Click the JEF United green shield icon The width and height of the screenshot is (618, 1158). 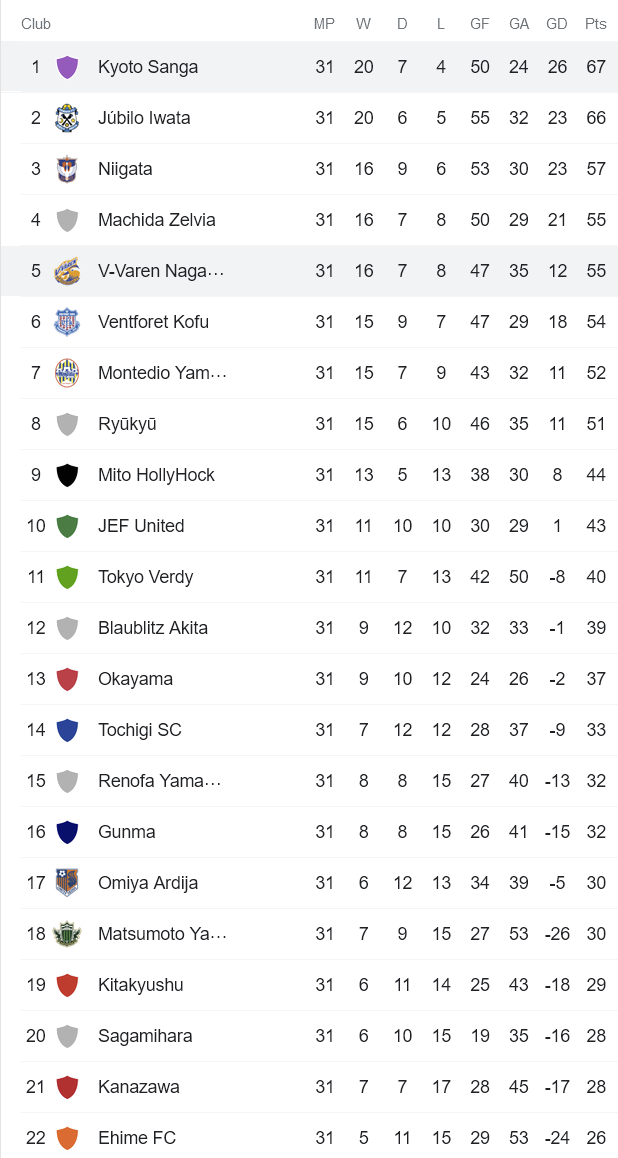click(x=68, y=525)
